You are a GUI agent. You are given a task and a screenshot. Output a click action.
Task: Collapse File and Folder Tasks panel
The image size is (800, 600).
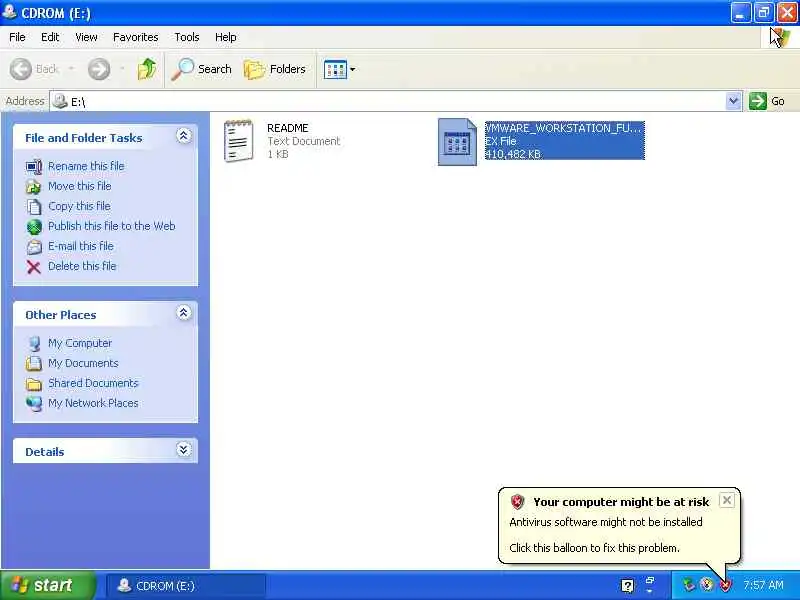184,136
